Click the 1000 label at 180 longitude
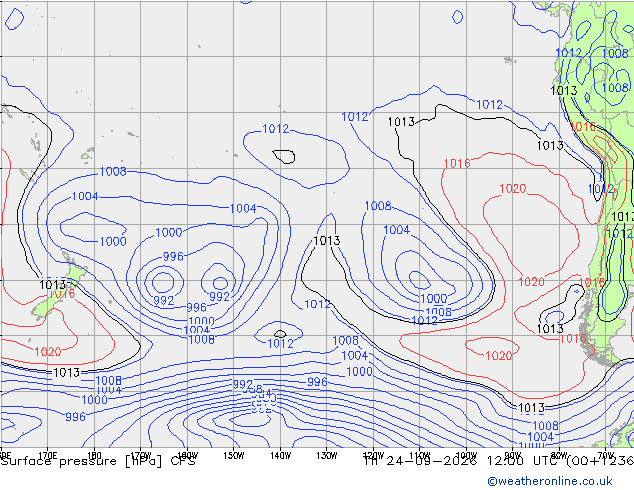634x490 pixels. pos(113,241)
